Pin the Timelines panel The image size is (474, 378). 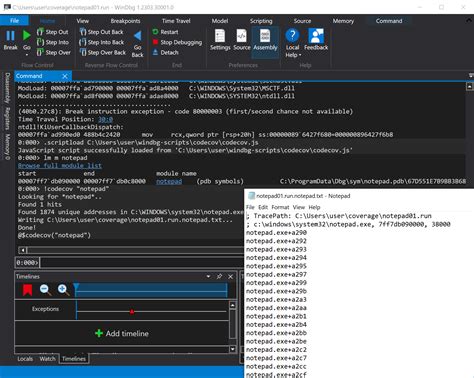point(219,276)
